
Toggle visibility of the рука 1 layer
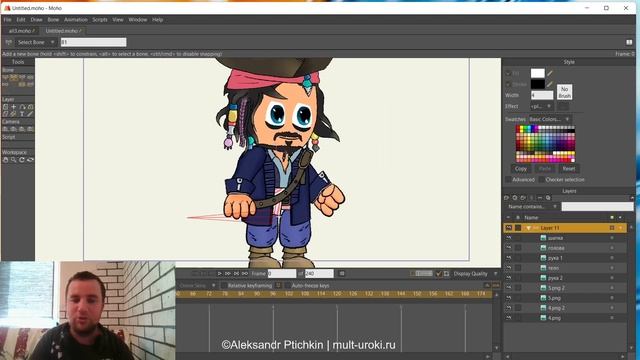click(x=509, y=258)
